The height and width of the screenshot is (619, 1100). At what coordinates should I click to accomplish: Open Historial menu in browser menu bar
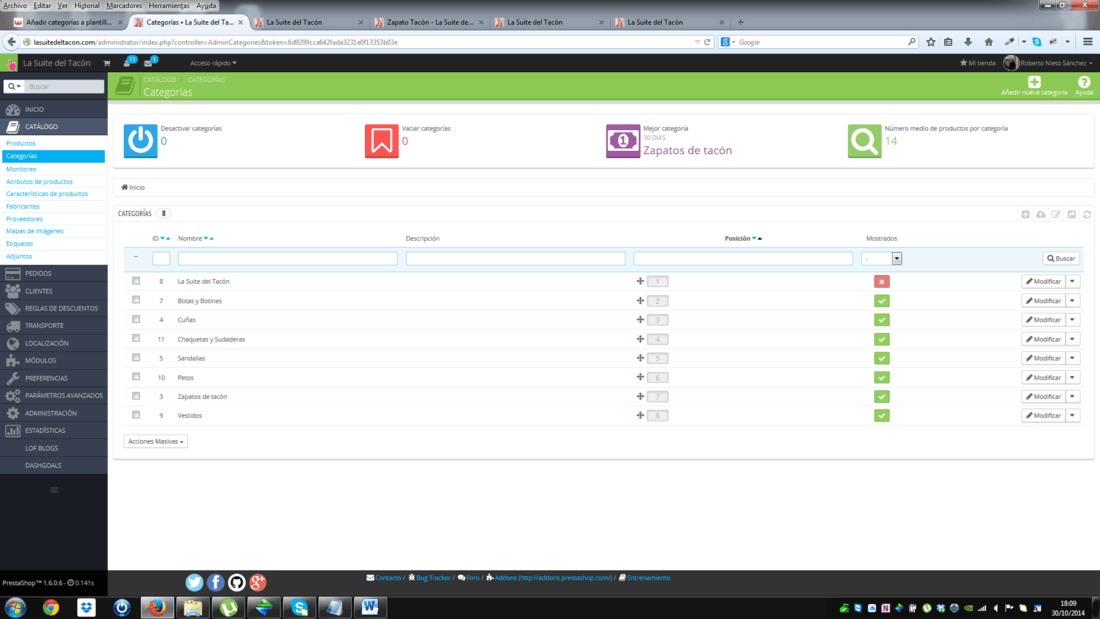(87, 6)
